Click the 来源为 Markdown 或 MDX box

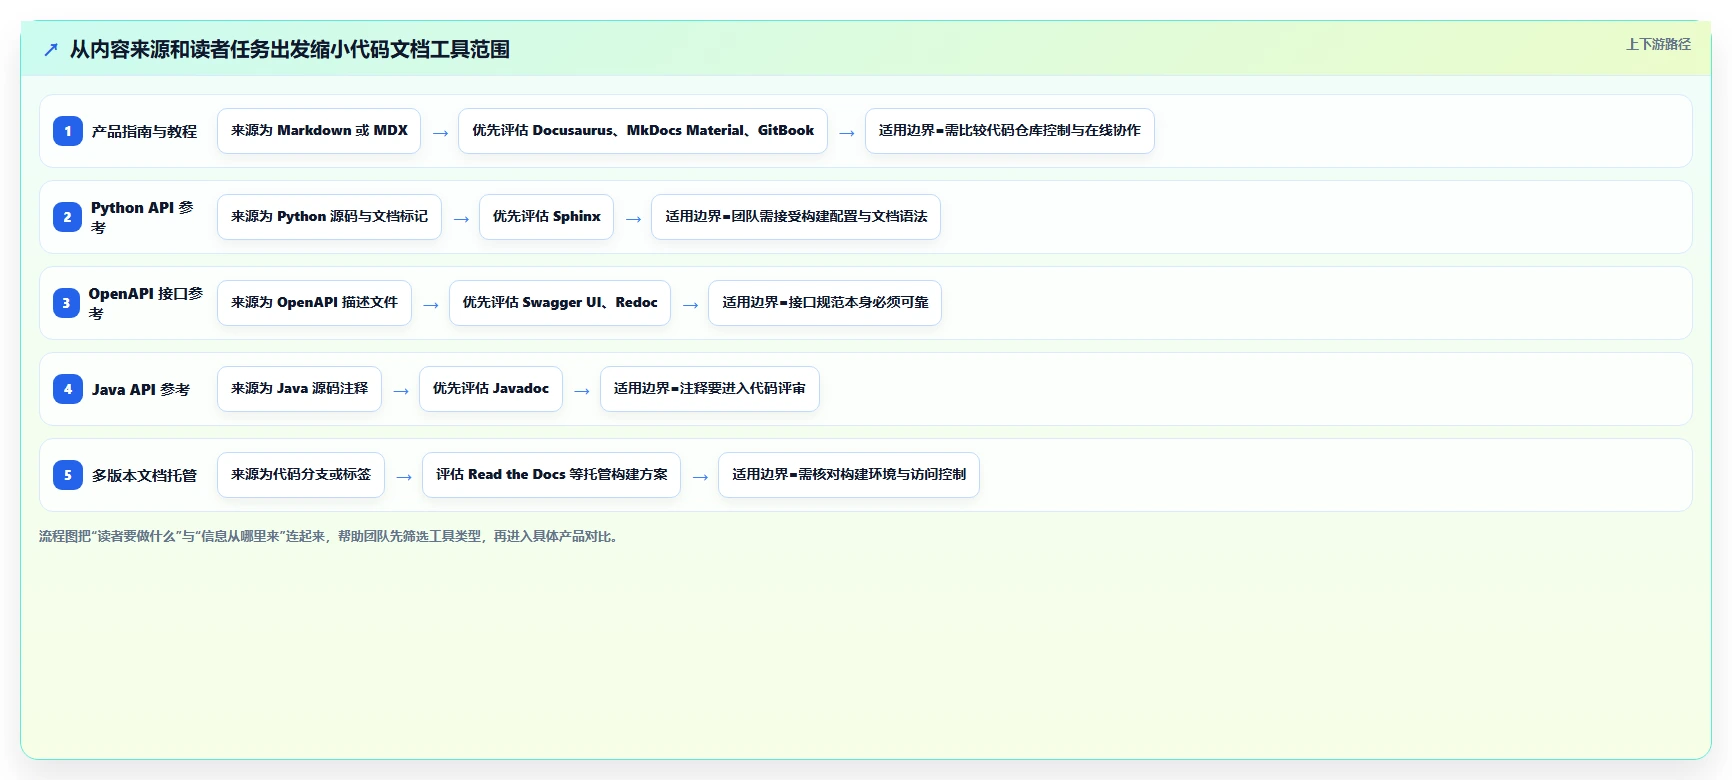click(x=319, y=131)
